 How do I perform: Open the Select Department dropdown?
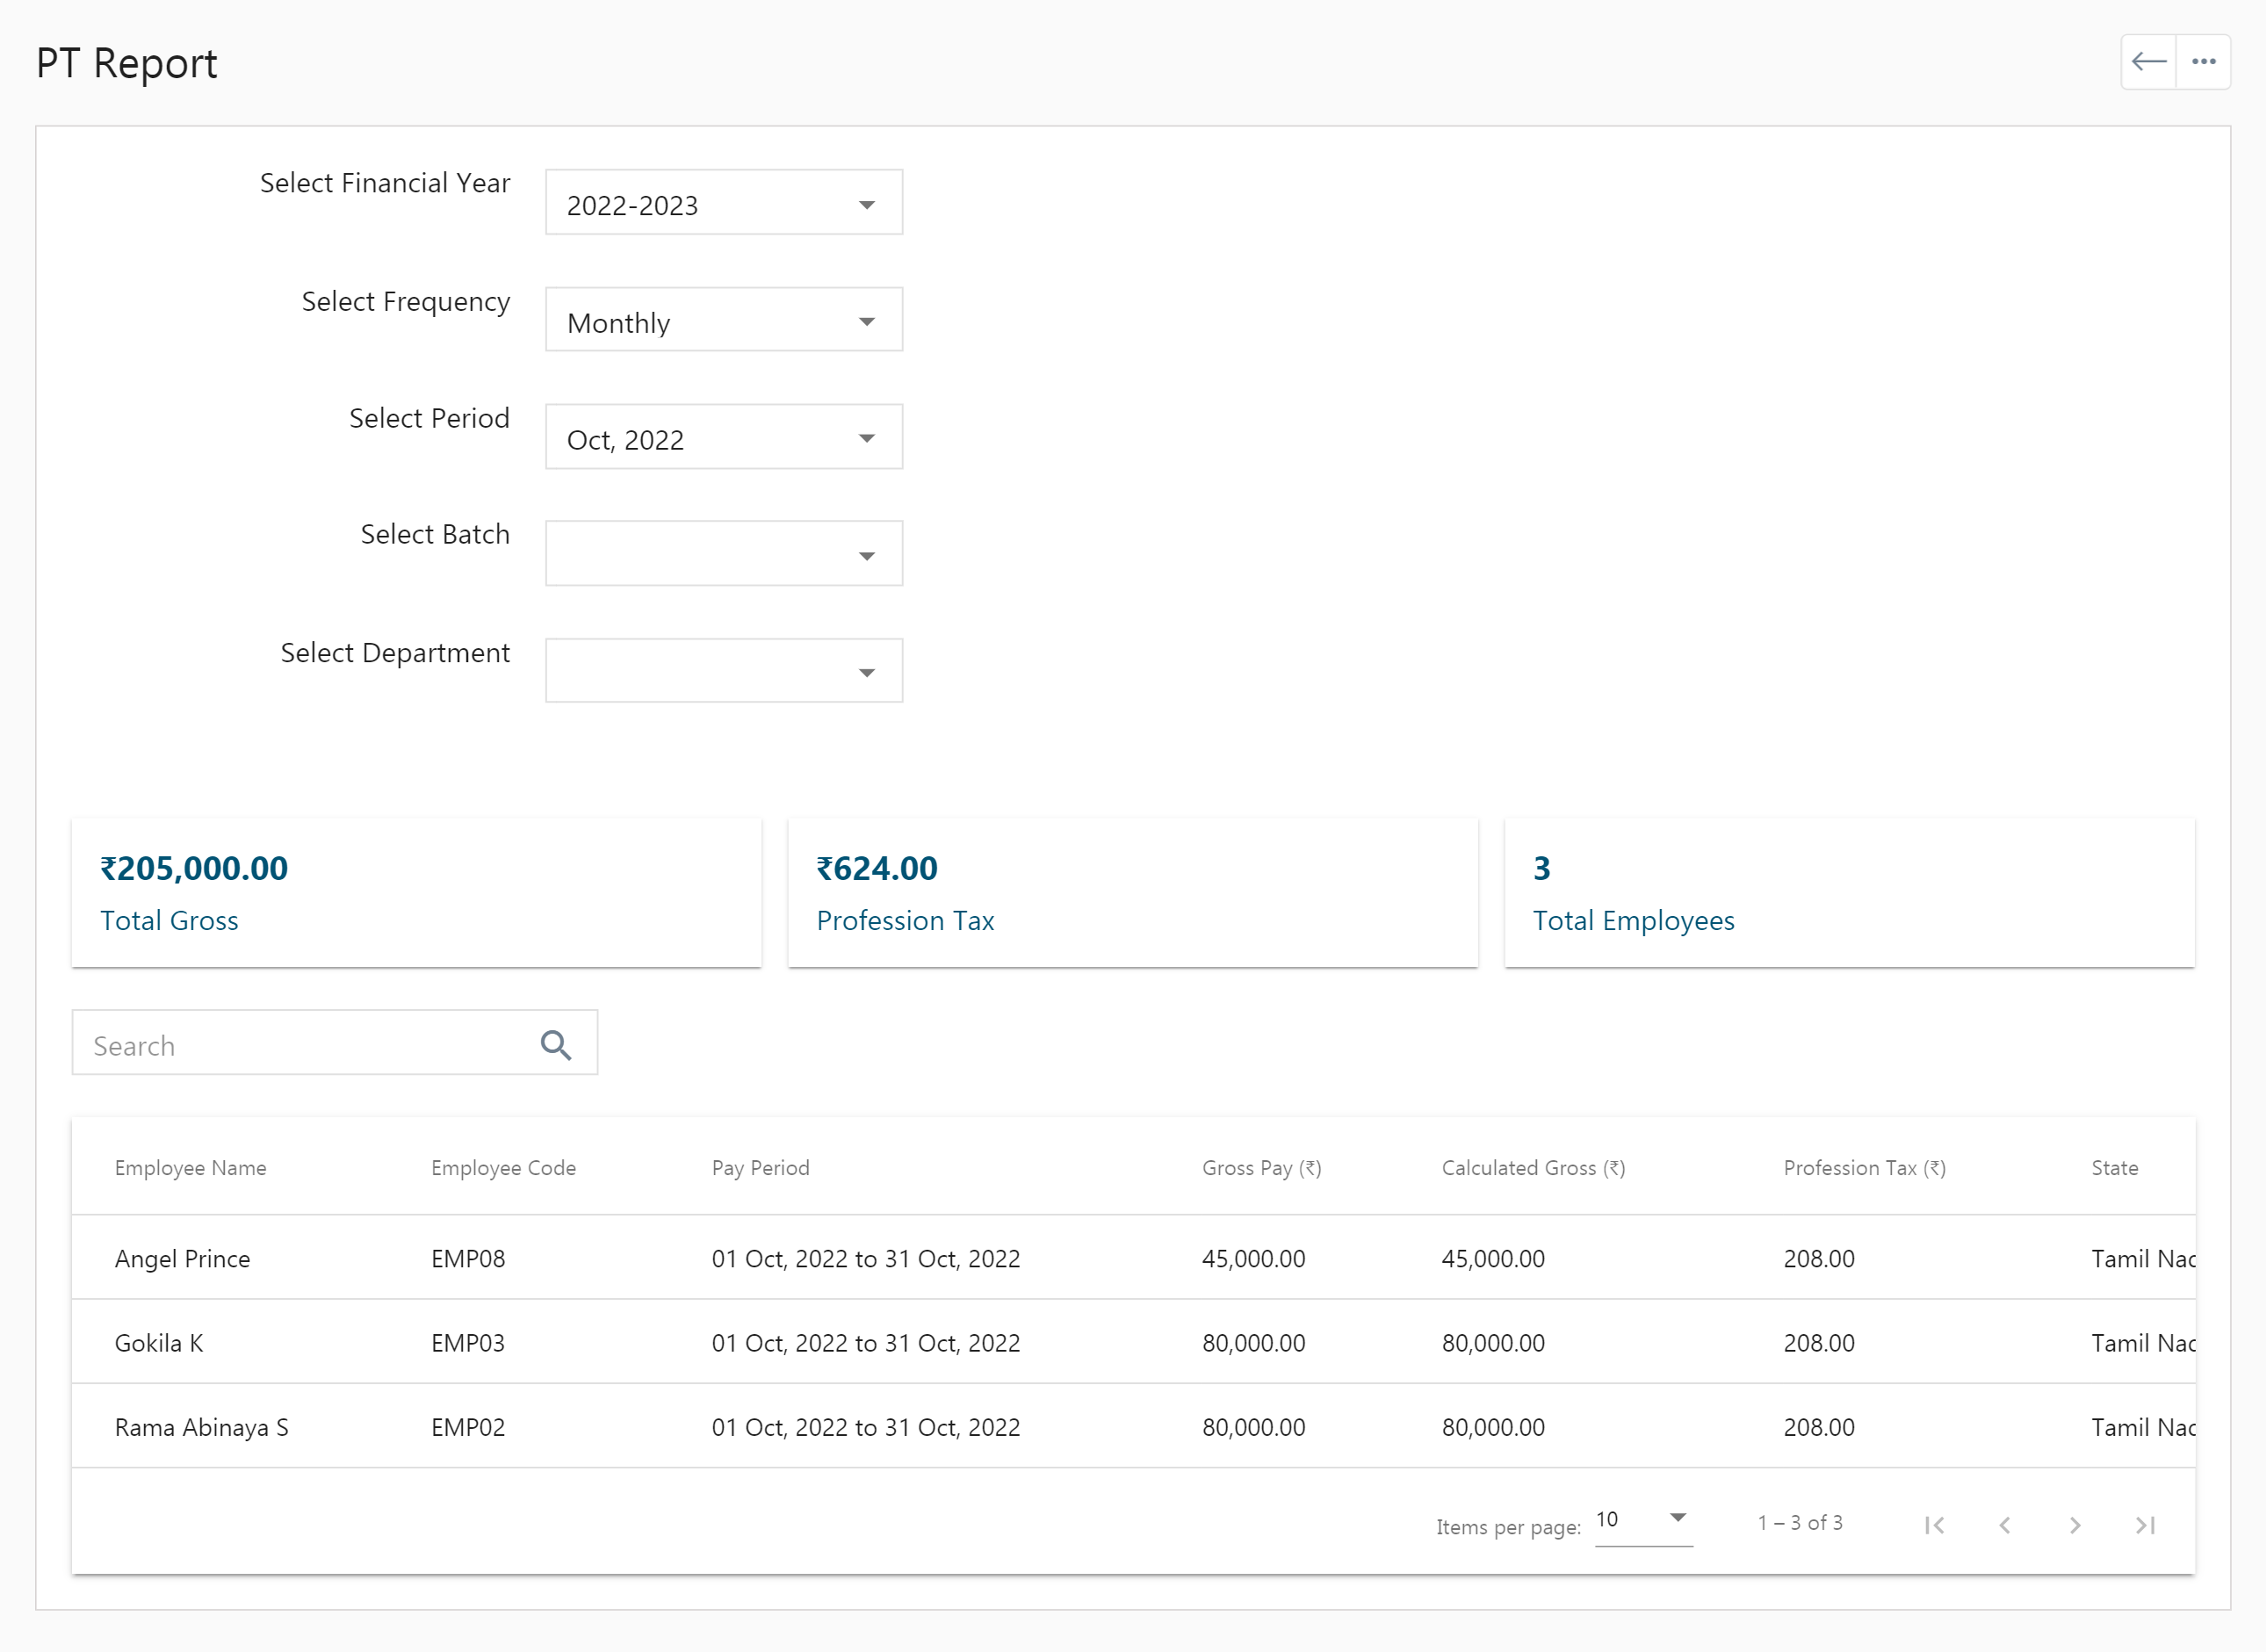click(724, 671)
